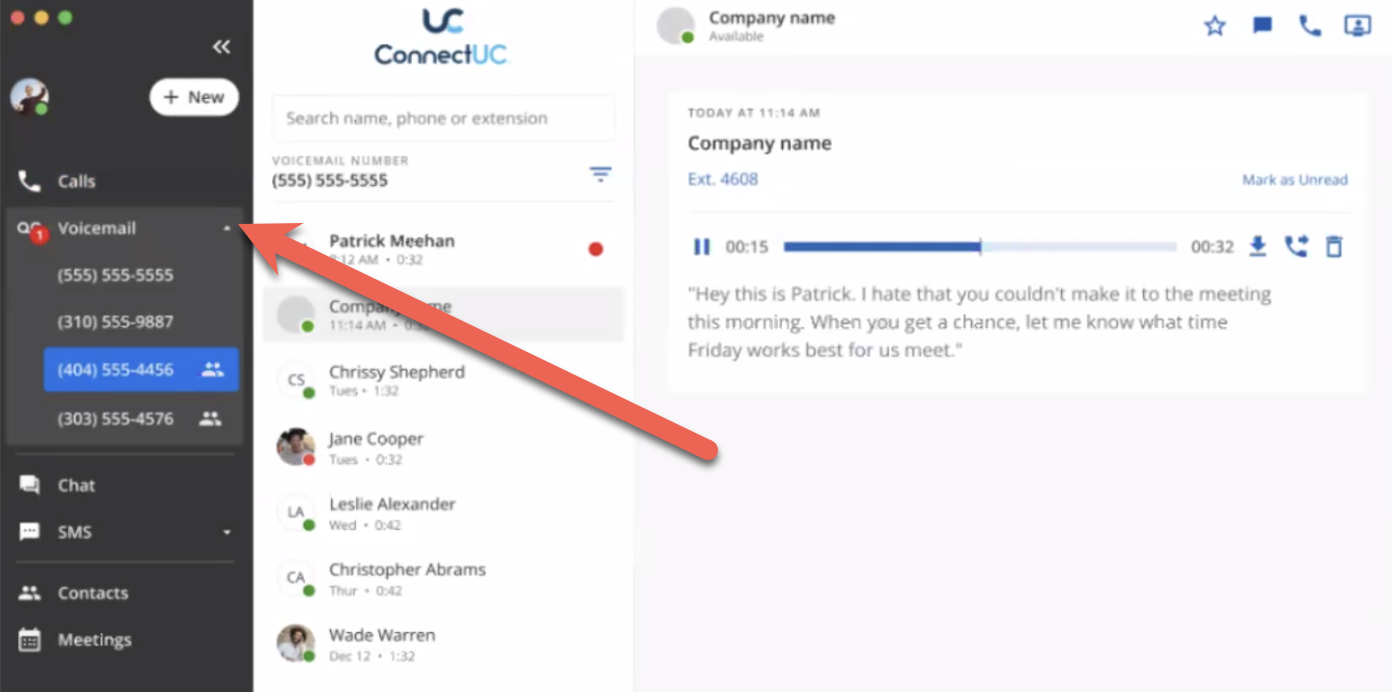Viewport: 1392px width, 692px height.
Task: Call contact using phone icon in header
Action: [x=1309, y=26]
